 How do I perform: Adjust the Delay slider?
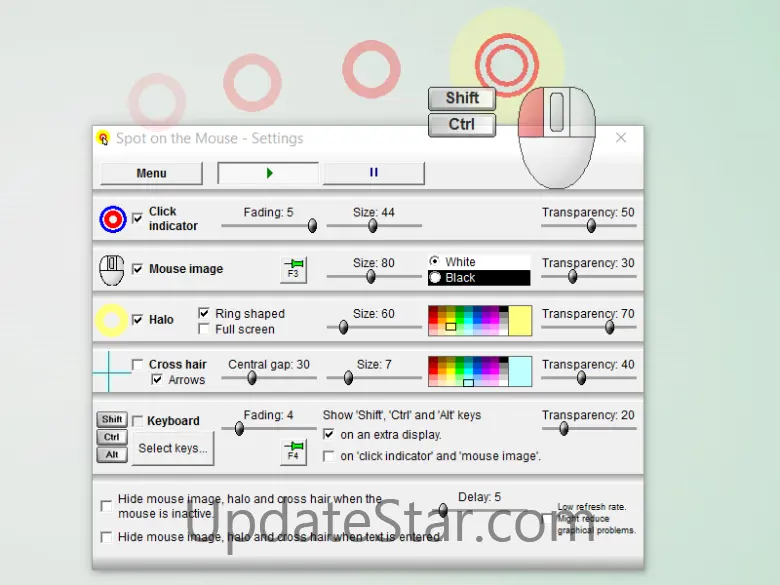tap(479, 510)
